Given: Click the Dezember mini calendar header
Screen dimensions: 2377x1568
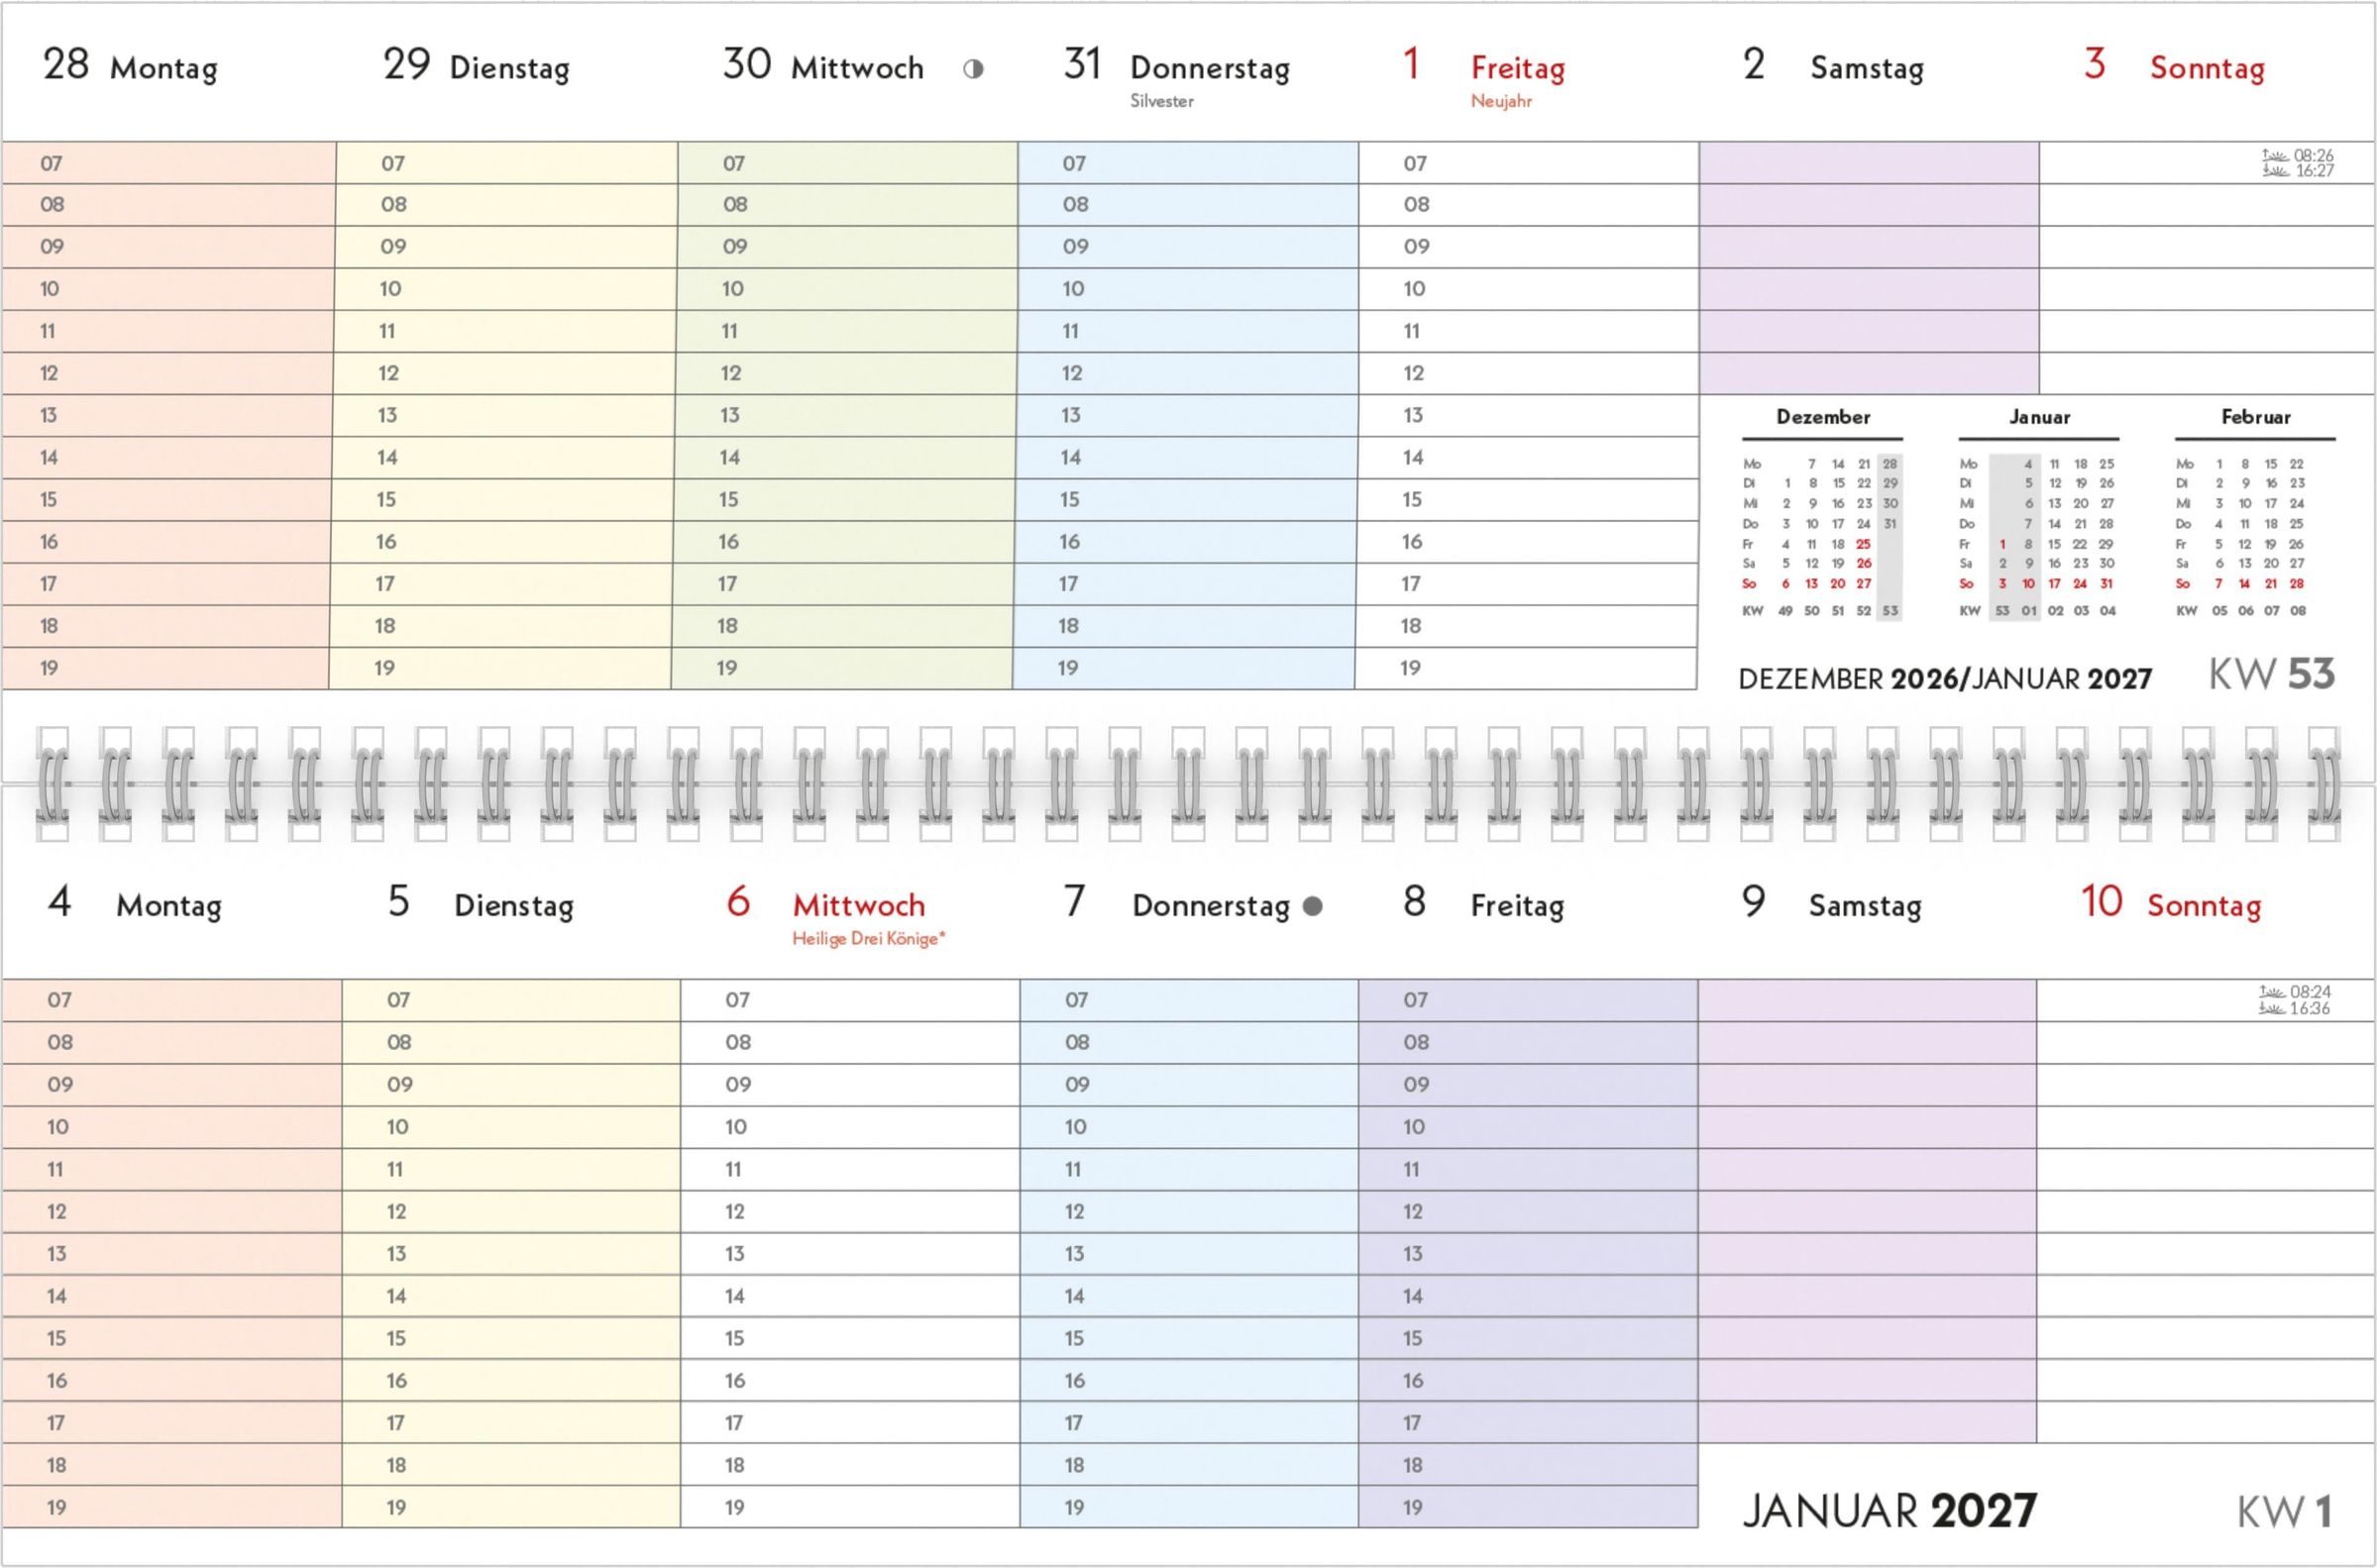Looking at the screenshot, I should [x=1822, y=417].
